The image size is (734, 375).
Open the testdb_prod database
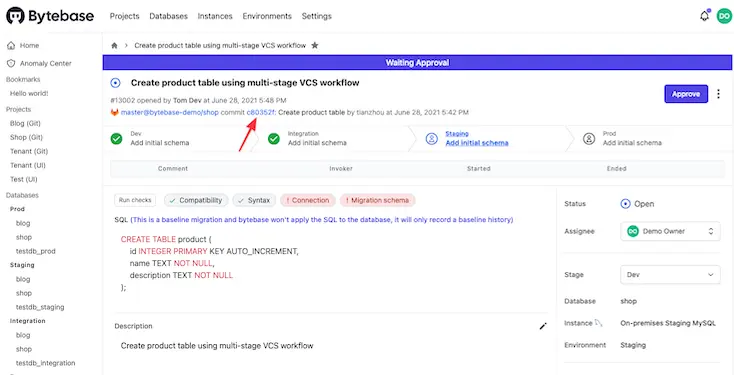click(x=36, y=251)
